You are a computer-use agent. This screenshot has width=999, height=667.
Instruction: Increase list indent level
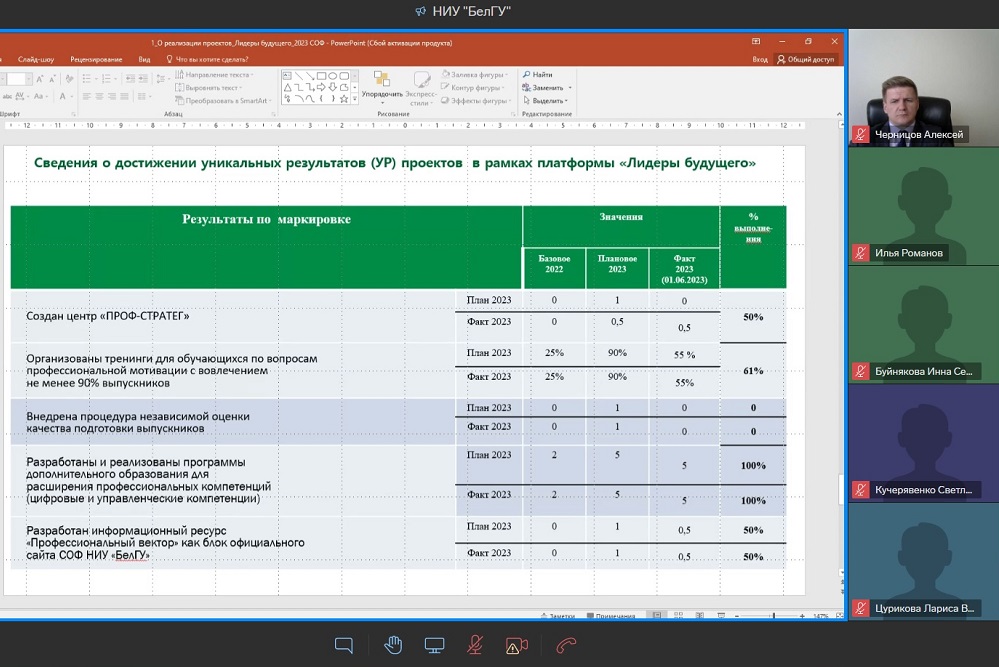143,79
